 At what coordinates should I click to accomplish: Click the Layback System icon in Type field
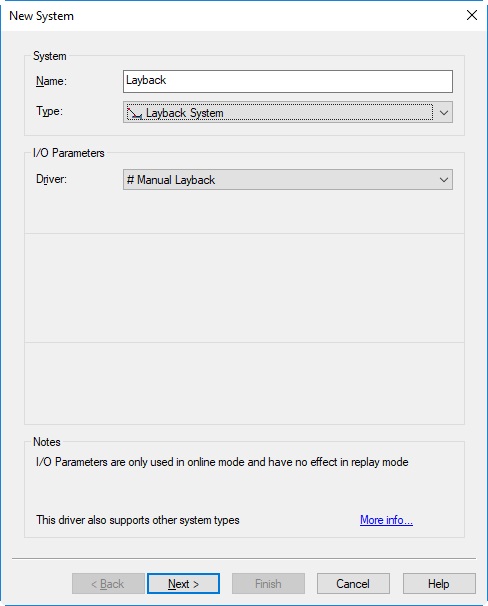(134, 114)
